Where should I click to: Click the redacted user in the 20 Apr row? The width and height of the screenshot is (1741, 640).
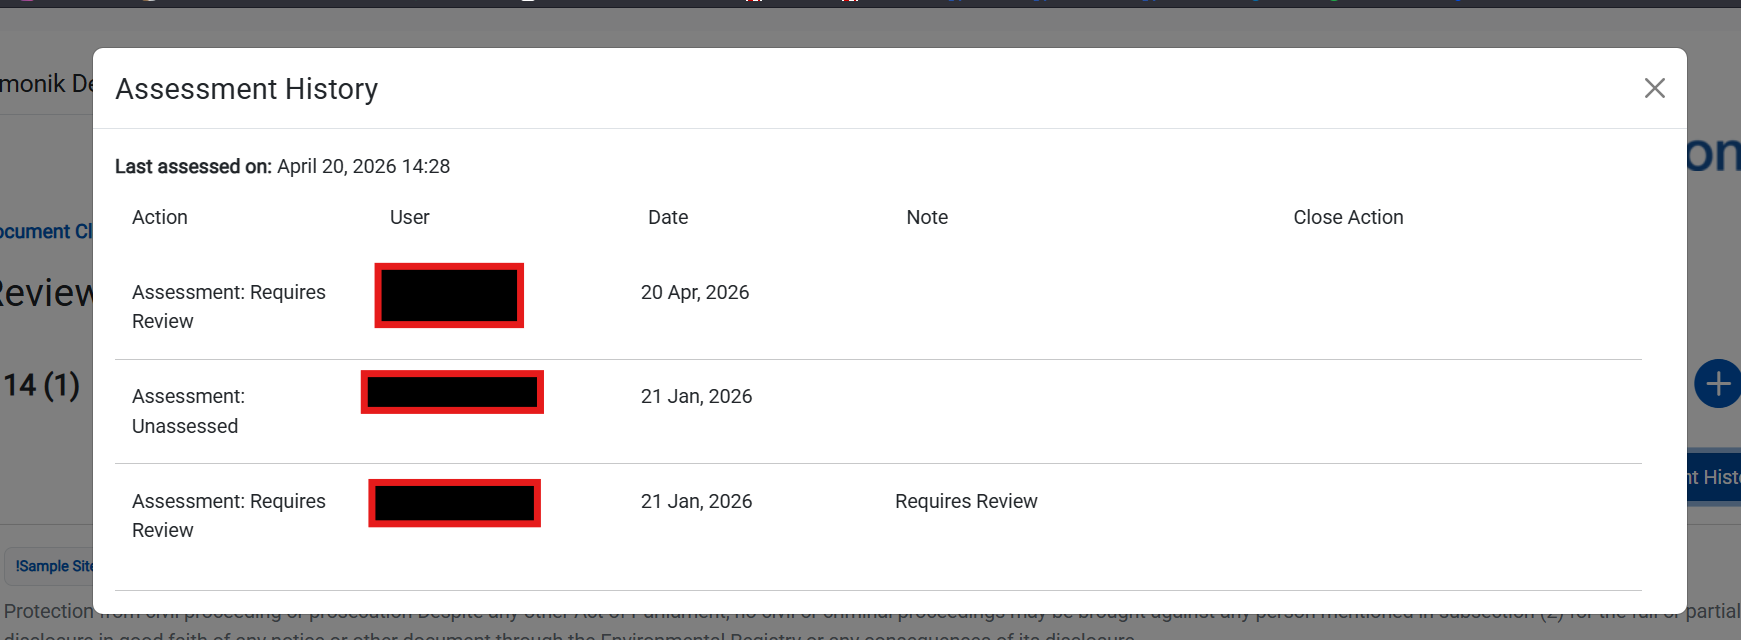click(x=449, y=295)
